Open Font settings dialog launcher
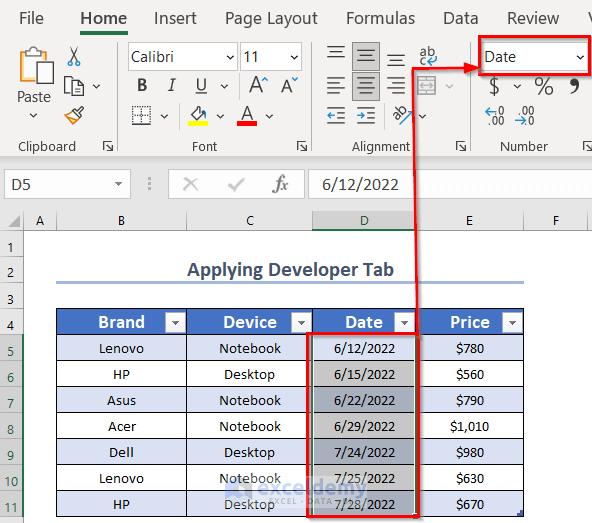Screen dimensions: 592x523 (302, 146)
